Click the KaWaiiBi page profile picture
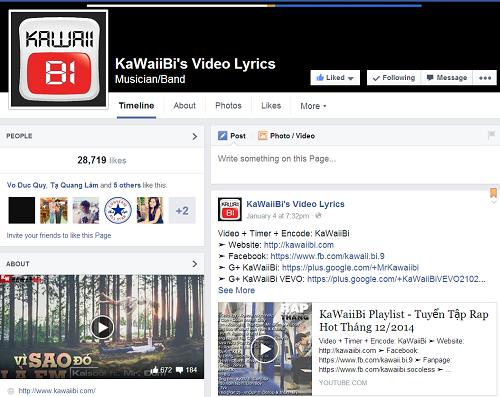Image resolution: width=500 pixels, height=397 pixels. [58, 59]
